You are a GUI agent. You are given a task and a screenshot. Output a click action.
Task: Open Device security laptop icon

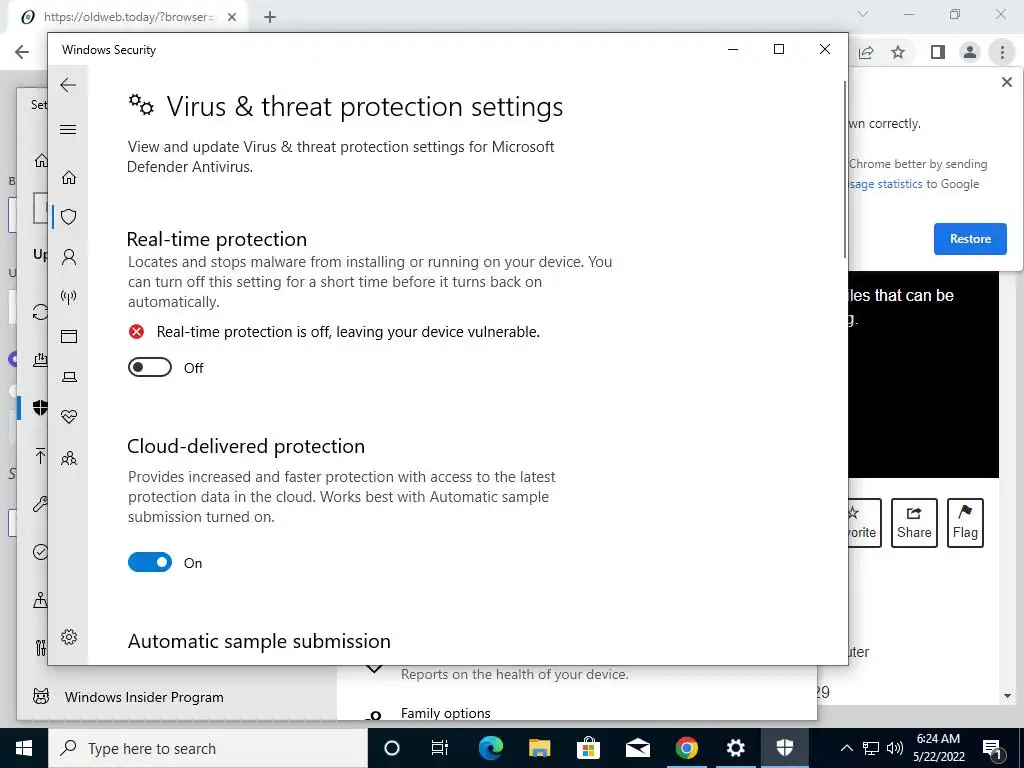69,377
